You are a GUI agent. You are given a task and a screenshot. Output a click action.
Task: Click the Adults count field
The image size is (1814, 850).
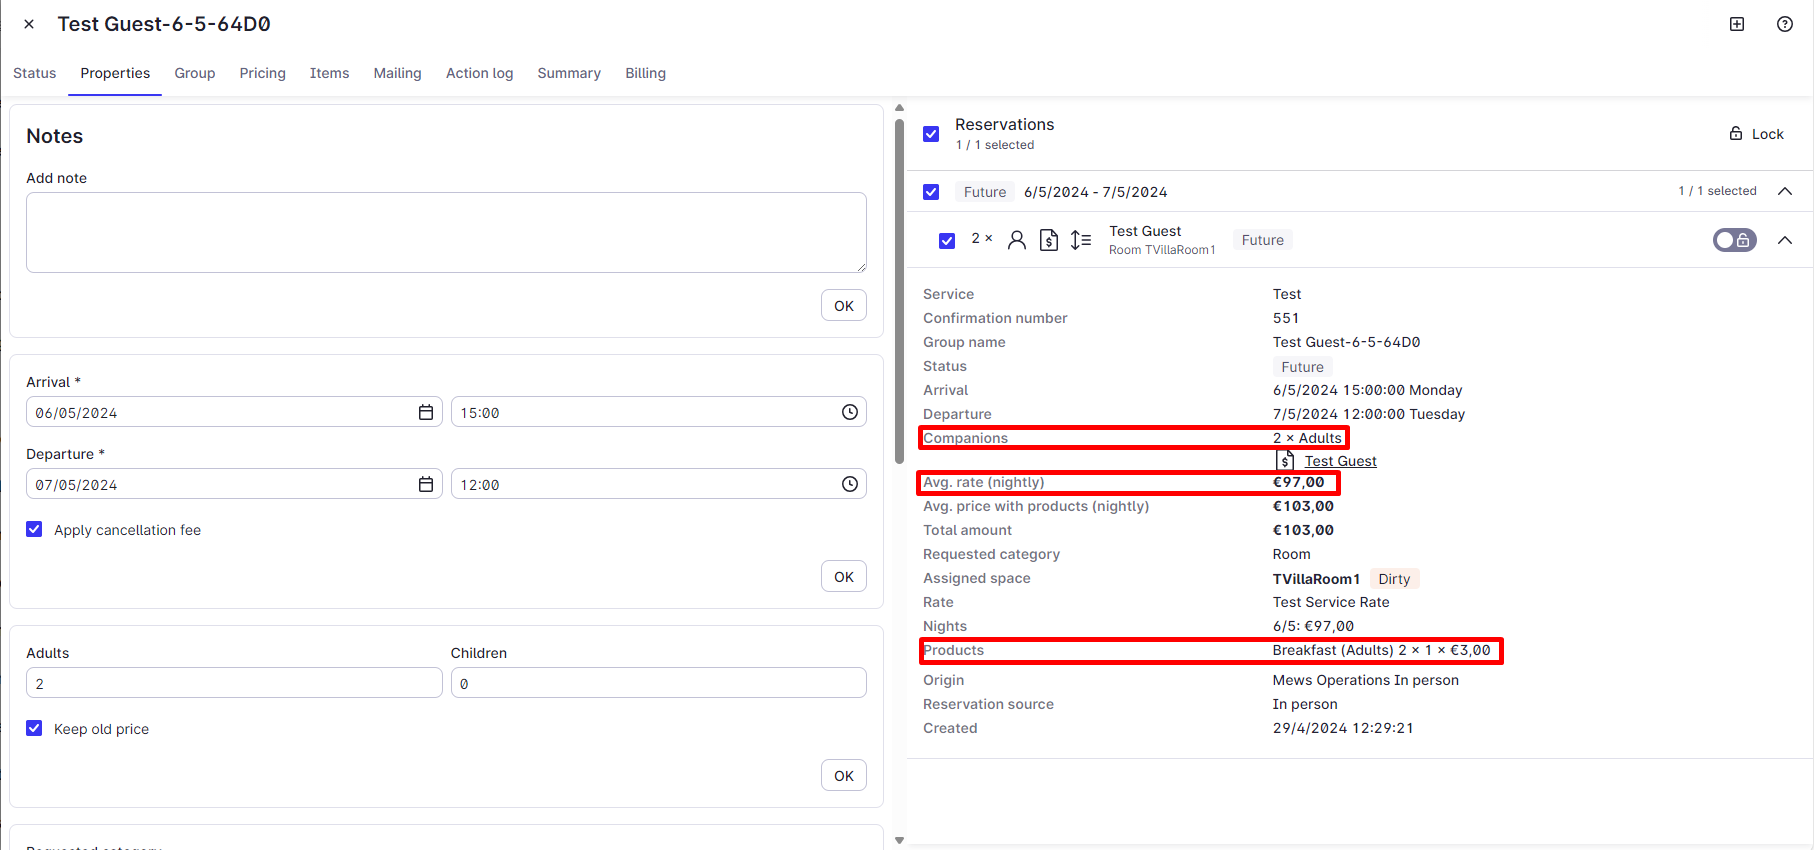coord(234,683)
